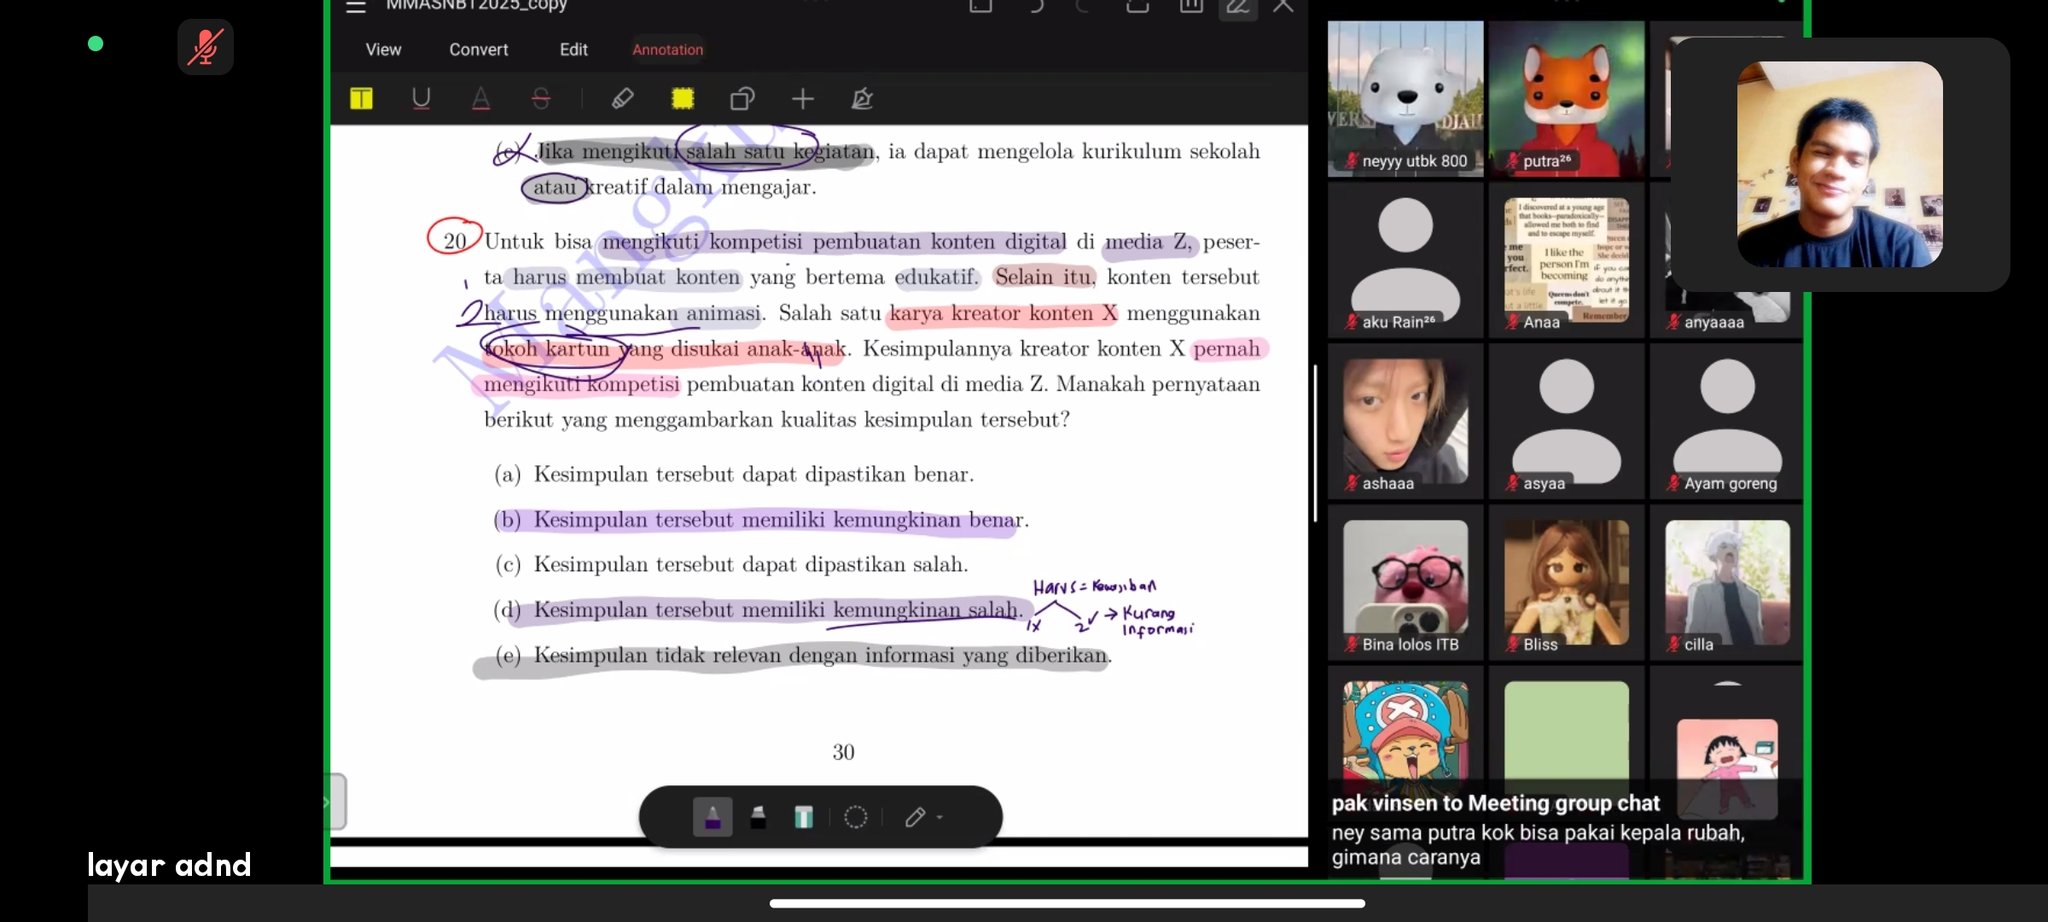Activate the dotted lasso selection tool

click(856, 817)
